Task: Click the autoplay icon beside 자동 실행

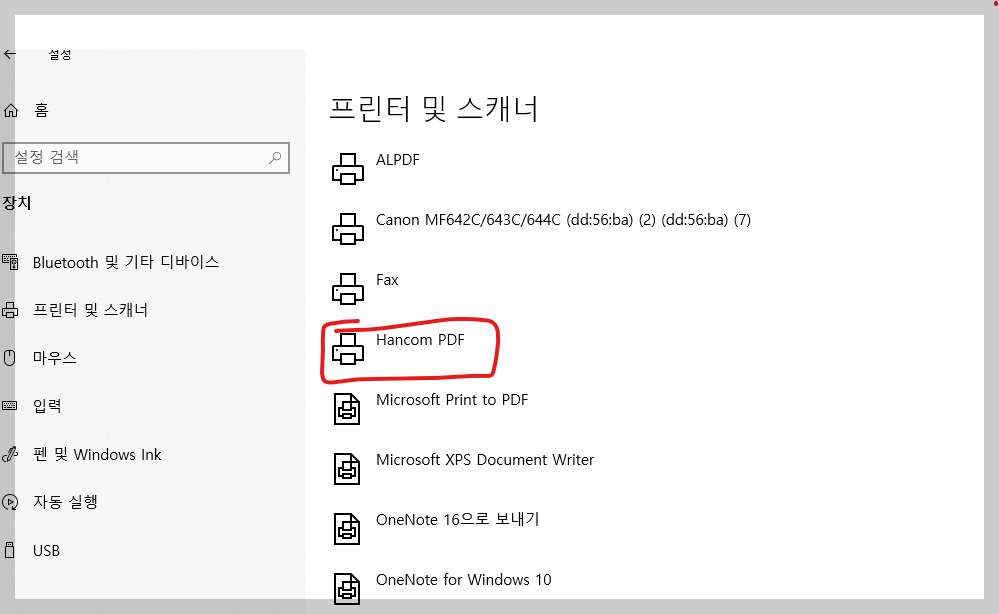Action: pyautogui.click(x=10, y=503)
